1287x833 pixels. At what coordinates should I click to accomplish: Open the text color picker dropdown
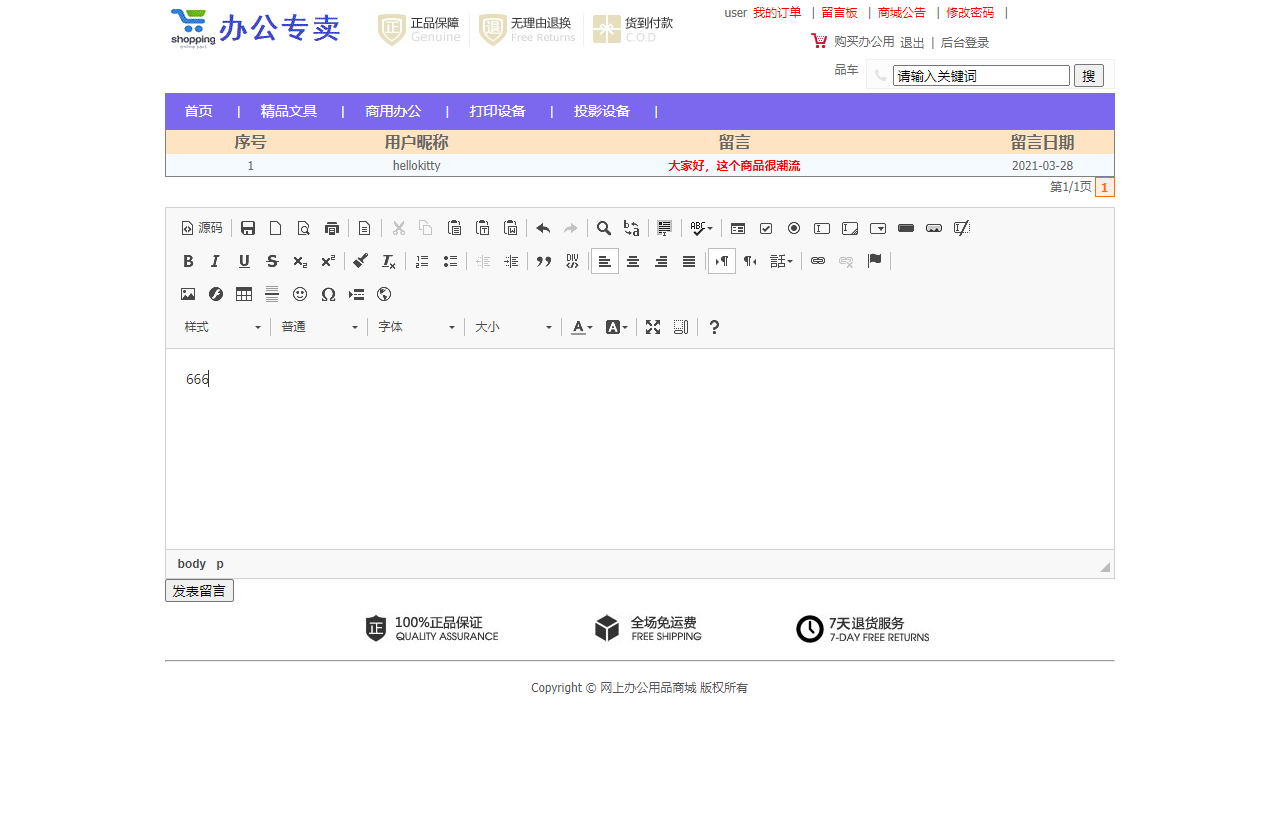[581, 327]
